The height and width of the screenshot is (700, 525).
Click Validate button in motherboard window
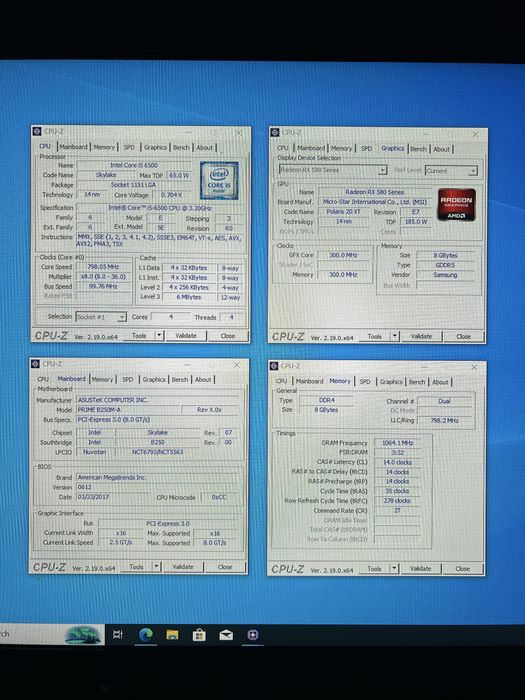click(183, 567)
